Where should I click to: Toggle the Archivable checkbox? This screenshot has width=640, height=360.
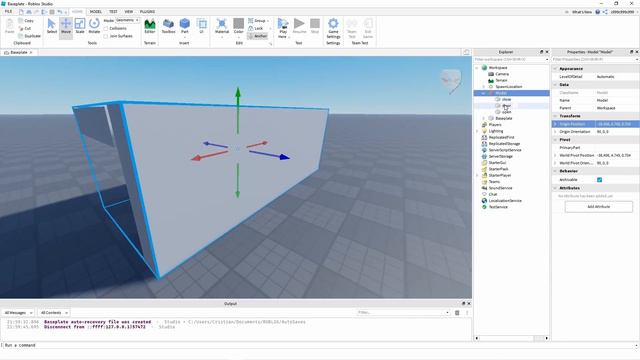[x=599, y=180]
